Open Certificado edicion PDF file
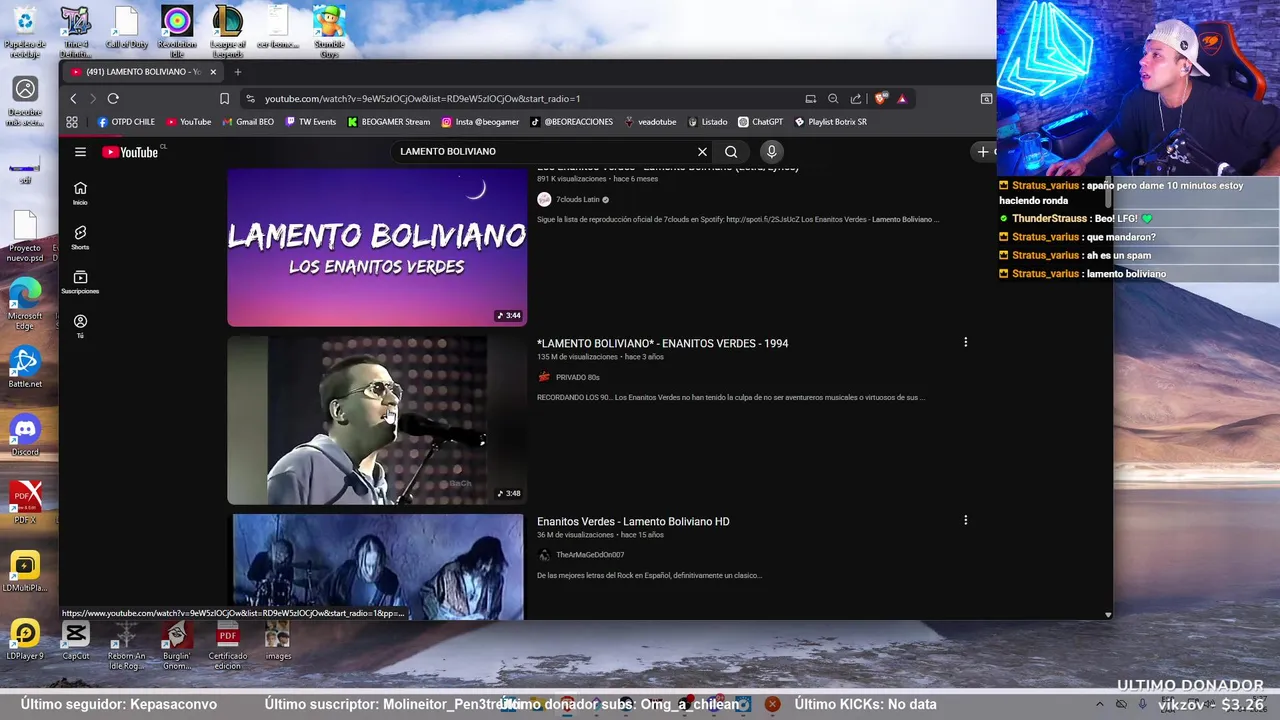The image size is (1280, 720). coord(227,645)
